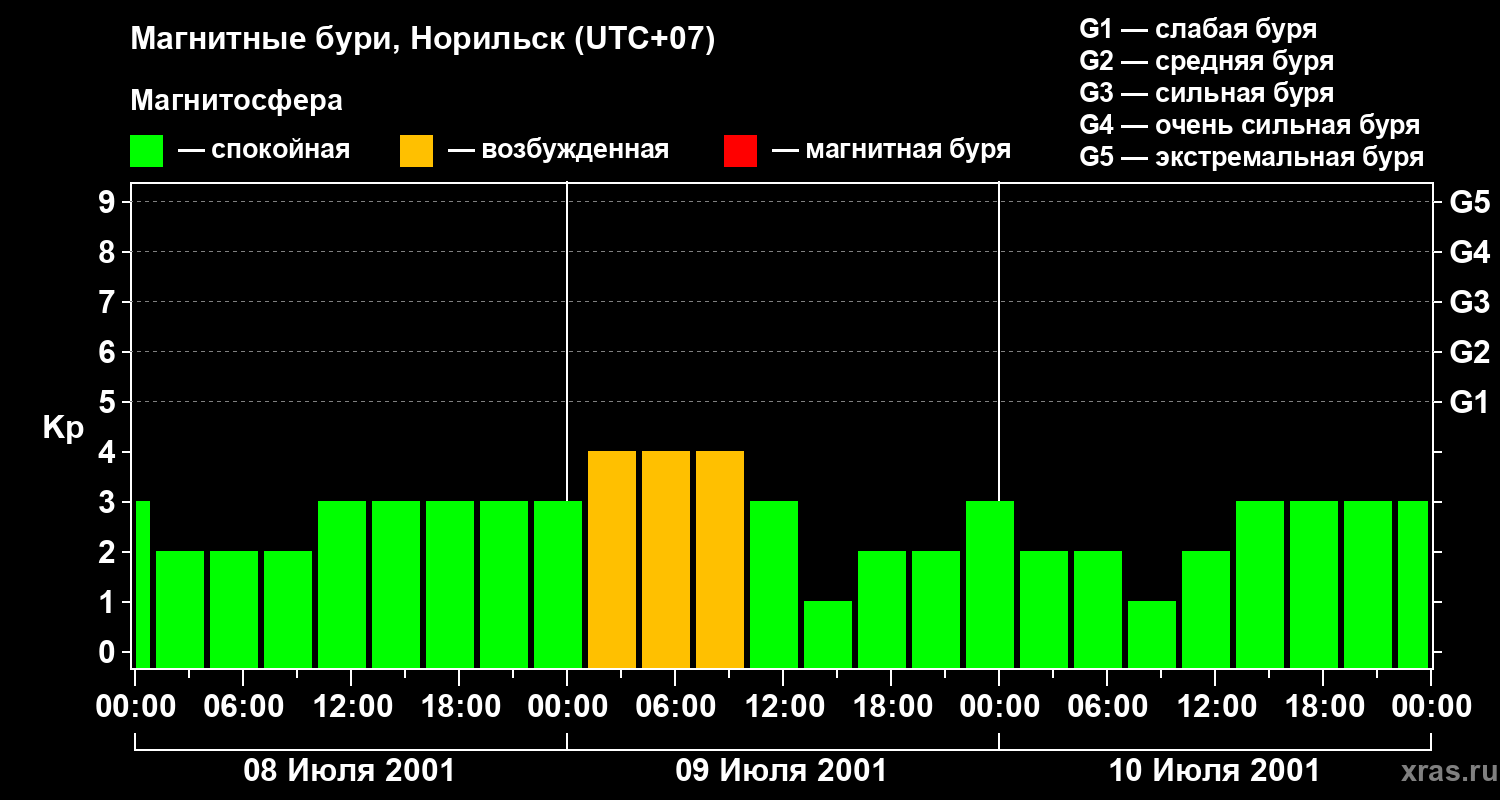
Task: Click the green Kp 3 bar at 12:00, 09 Июля
Action: pos(774,584)
